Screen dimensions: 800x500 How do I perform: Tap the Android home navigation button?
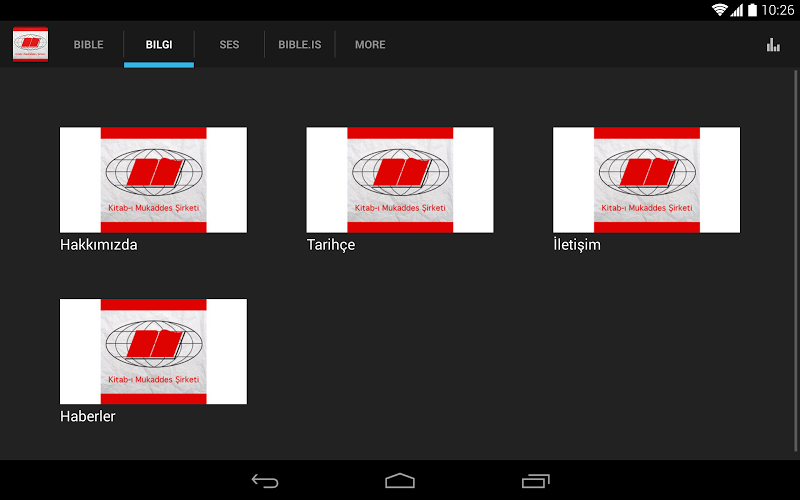pos(400,481)
